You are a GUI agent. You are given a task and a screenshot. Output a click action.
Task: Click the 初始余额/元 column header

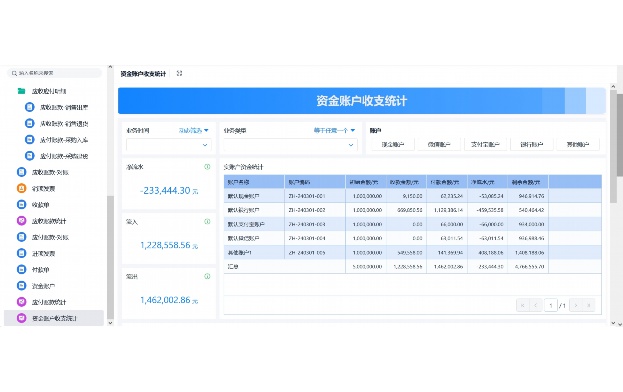tap(366, 182)
